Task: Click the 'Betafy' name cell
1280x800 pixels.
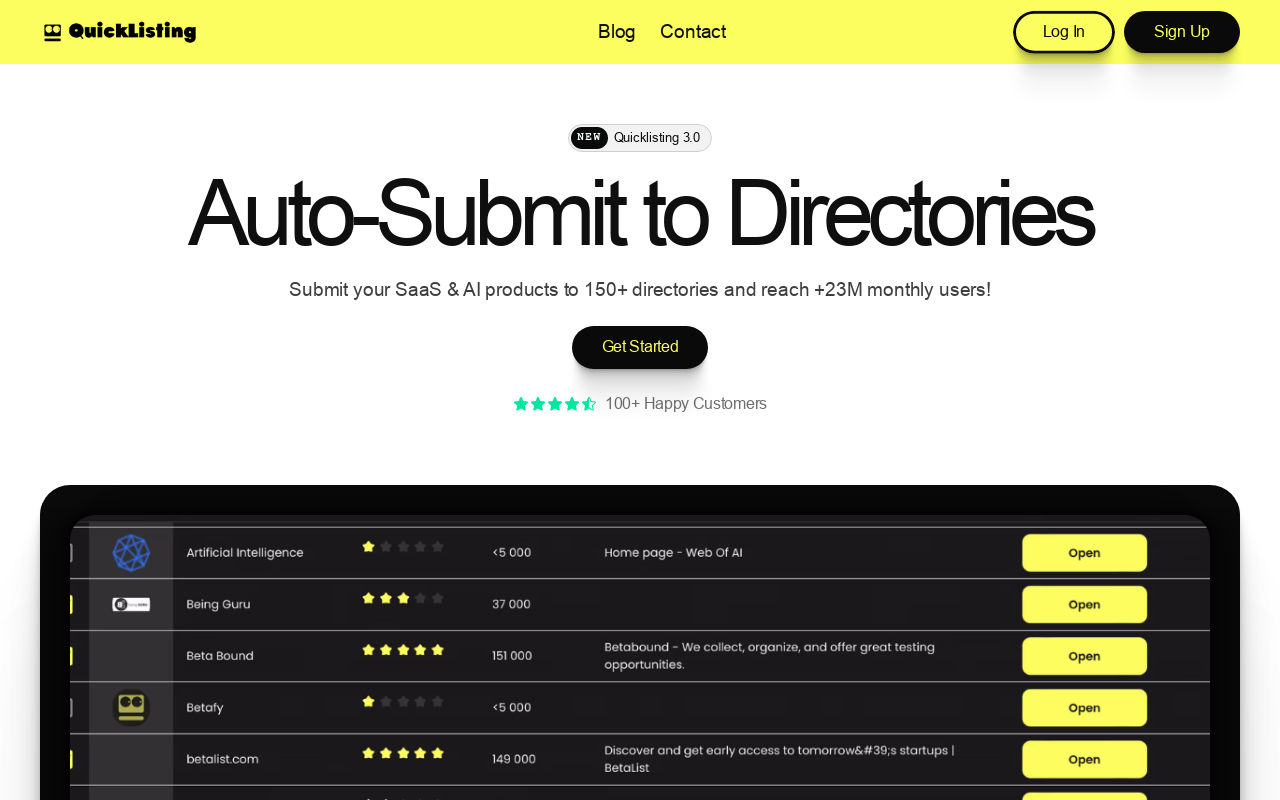Action: tap(205, 707)
